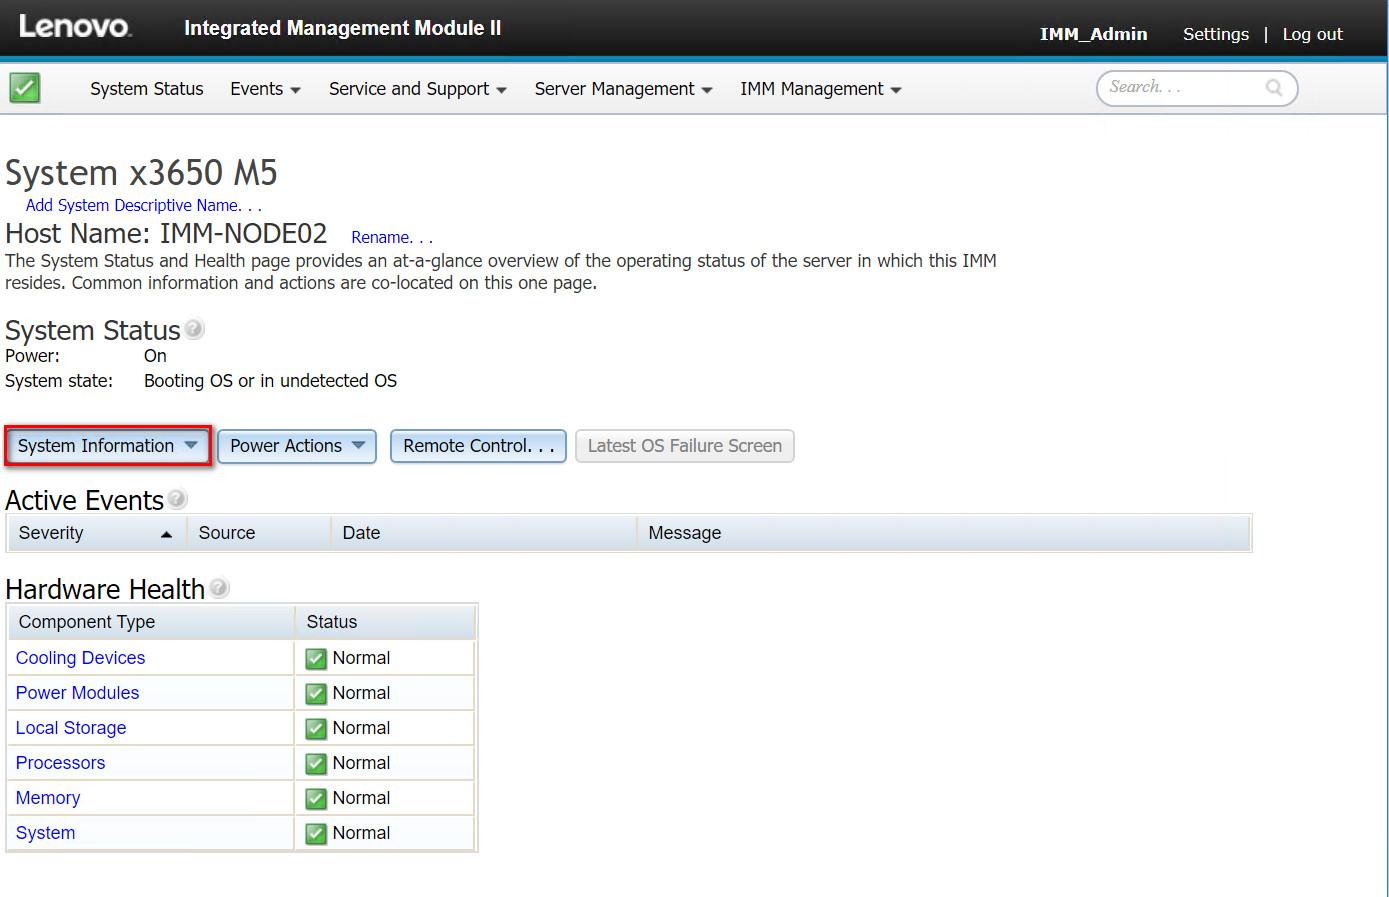Click 'Booting OS or in undetected OS' text

[270, 381]
